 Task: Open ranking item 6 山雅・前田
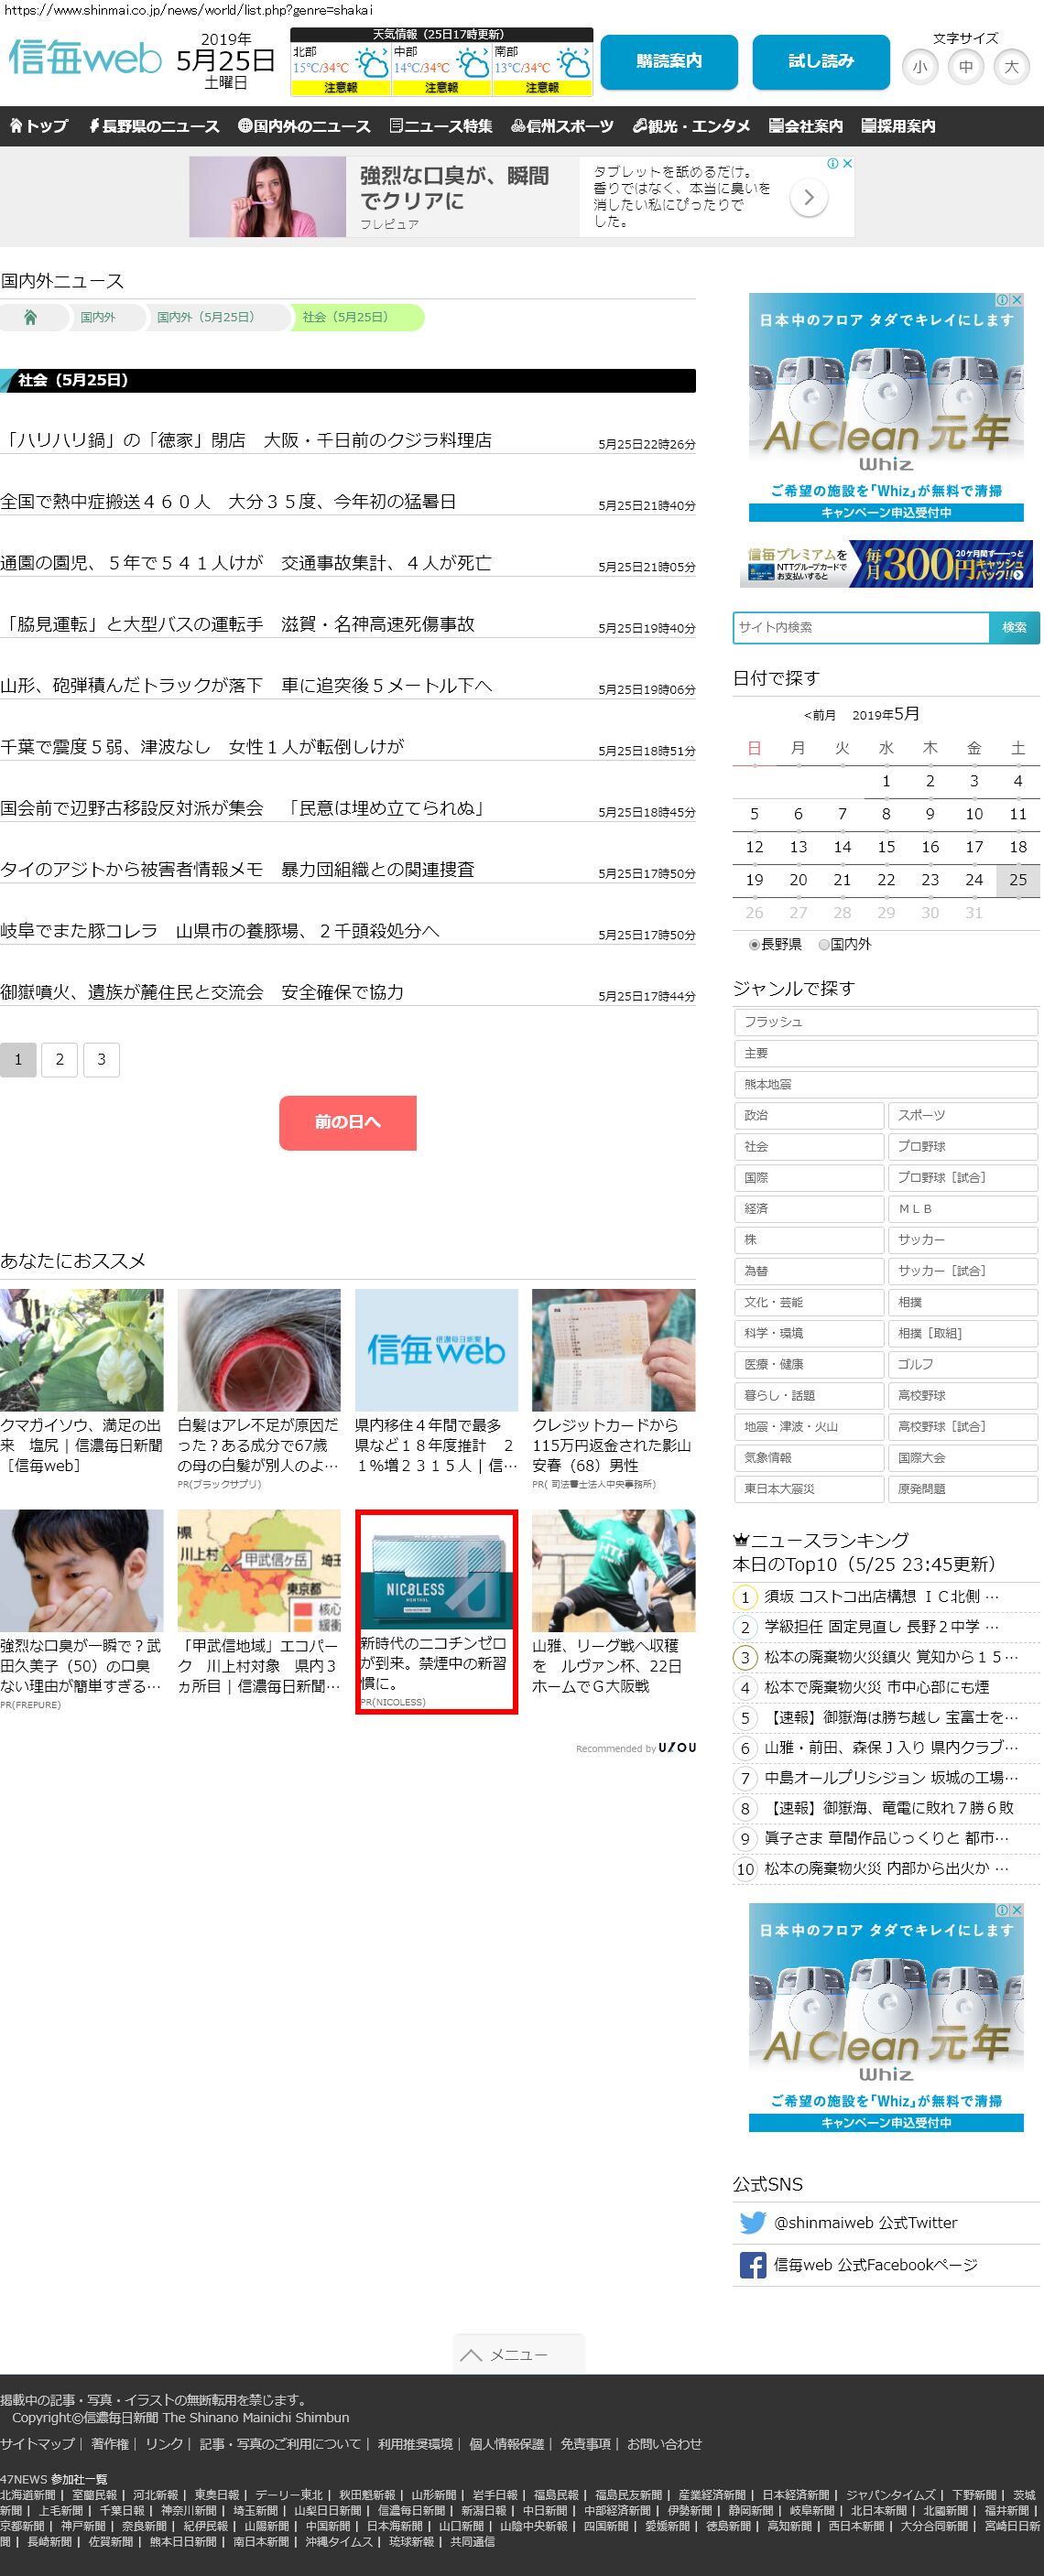[891, 1748]
